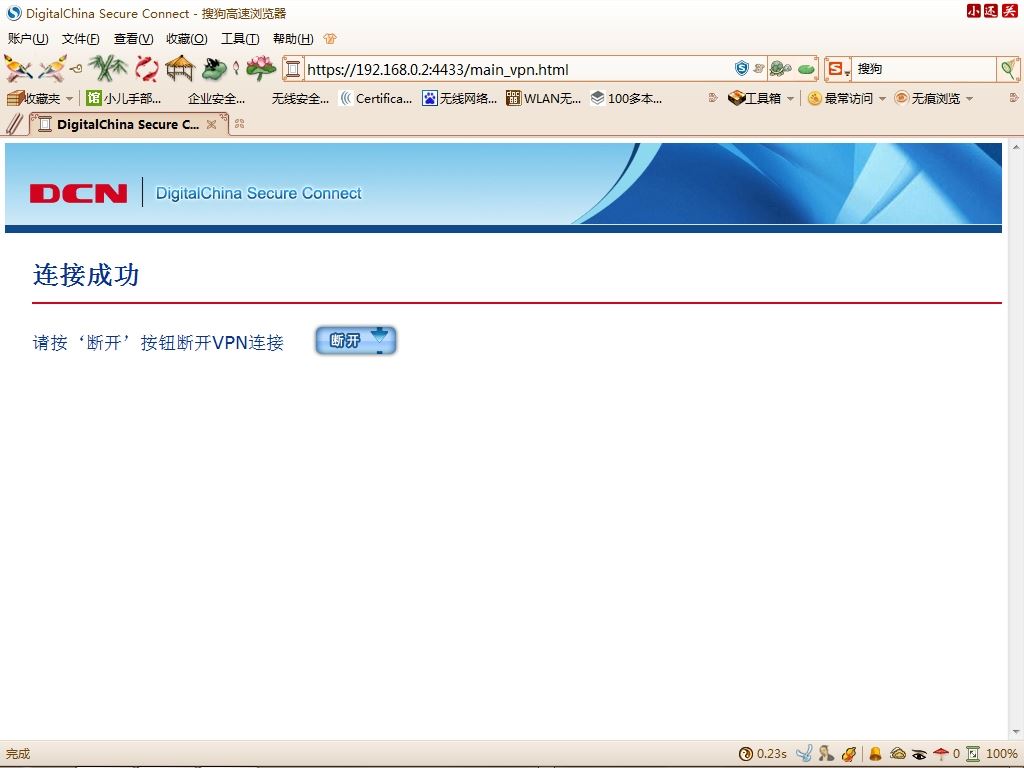The height and width of the screenshot is (768, 1024).
Task: Click the golden bell icon in the status bar
Action: click(875, 754)
